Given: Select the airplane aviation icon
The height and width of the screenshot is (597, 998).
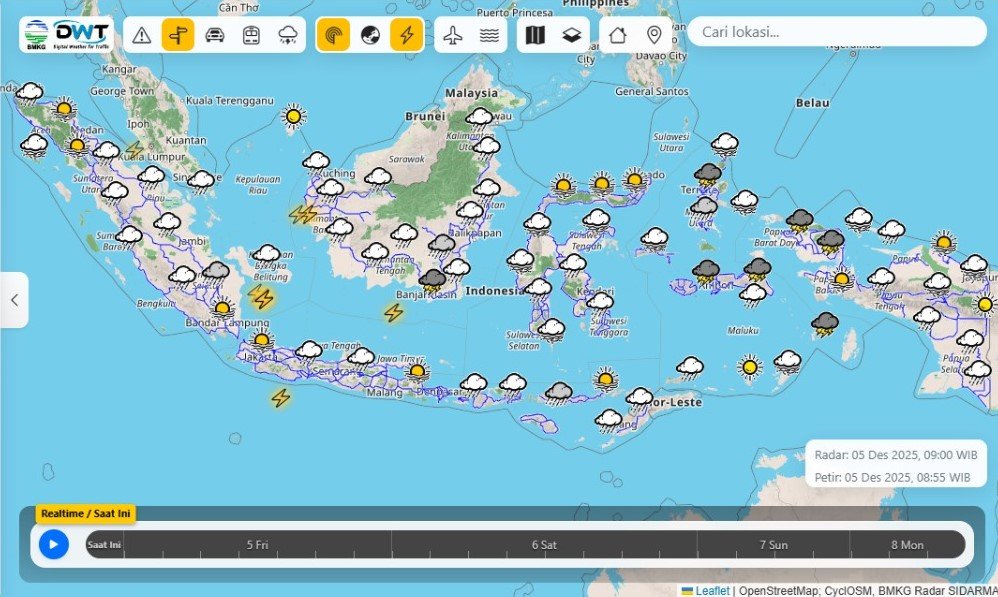Looking at the screenshot, I should (453, 35).
